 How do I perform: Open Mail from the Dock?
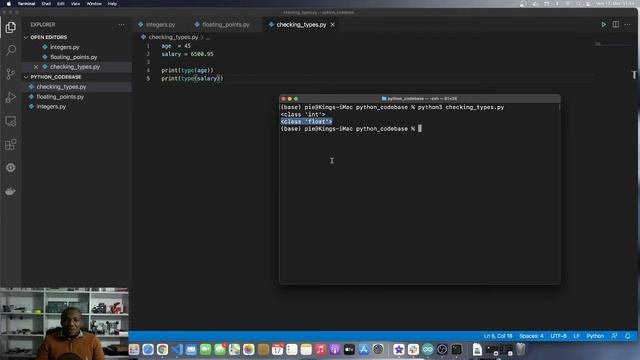pos(191,349)
